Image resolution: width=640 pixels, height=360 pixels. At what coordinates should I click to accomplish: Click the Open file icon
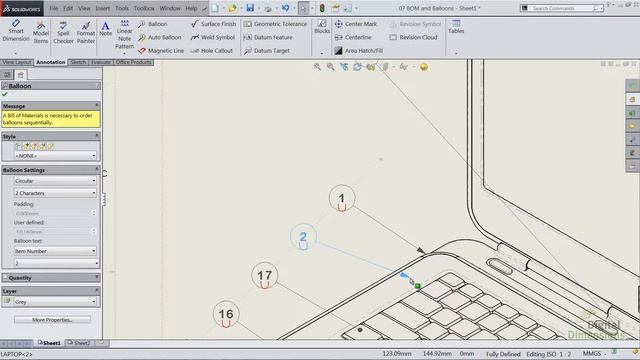232,8
